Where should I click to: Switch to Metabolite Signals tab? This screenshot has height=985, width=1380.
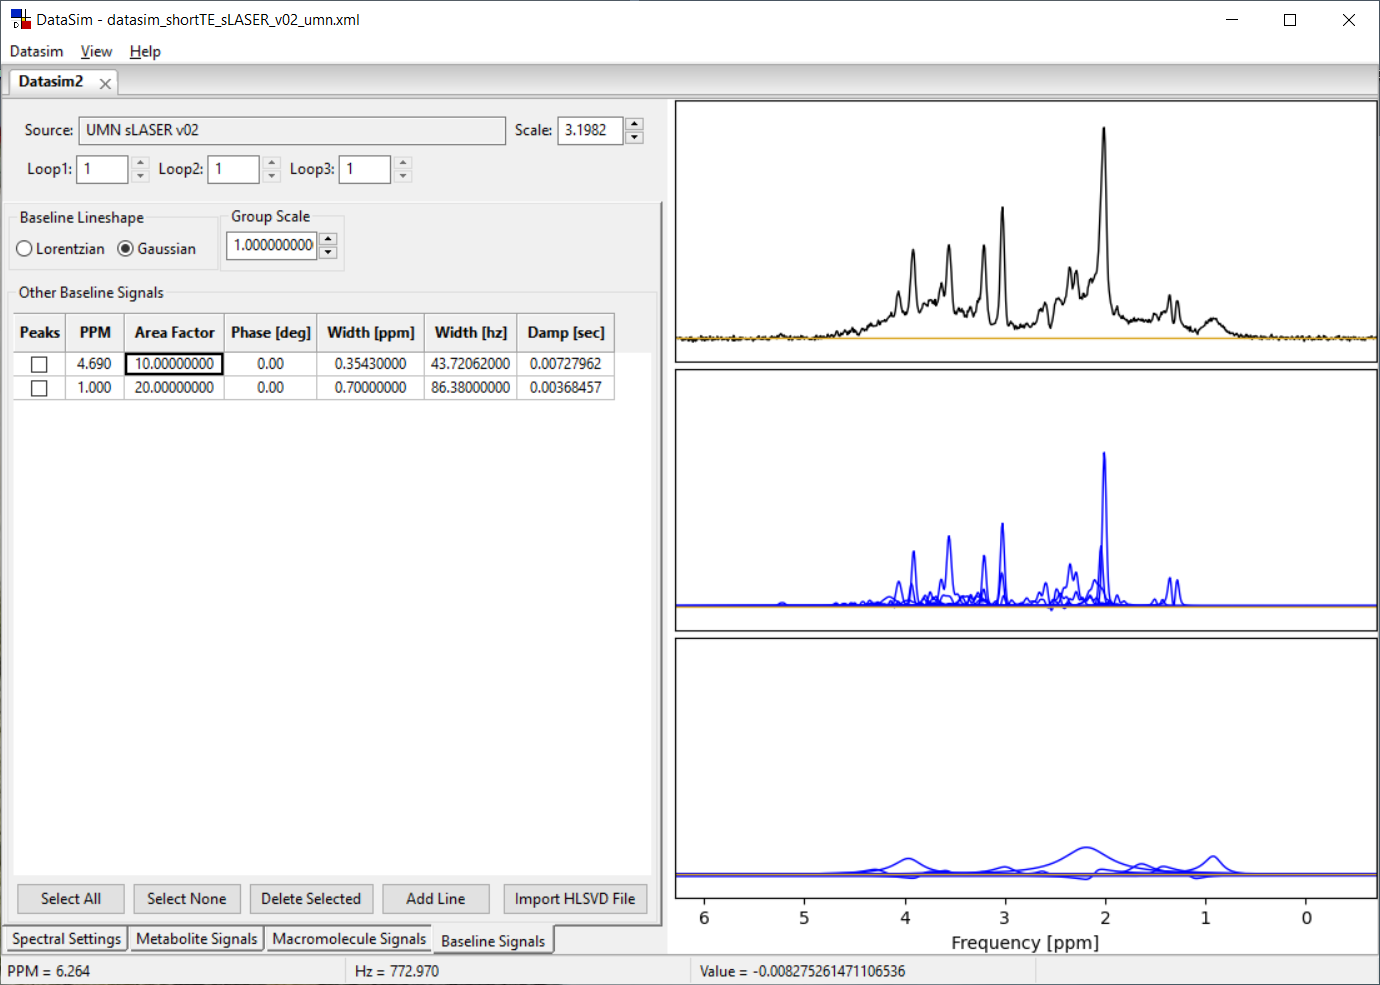click(x=196, y=939)
